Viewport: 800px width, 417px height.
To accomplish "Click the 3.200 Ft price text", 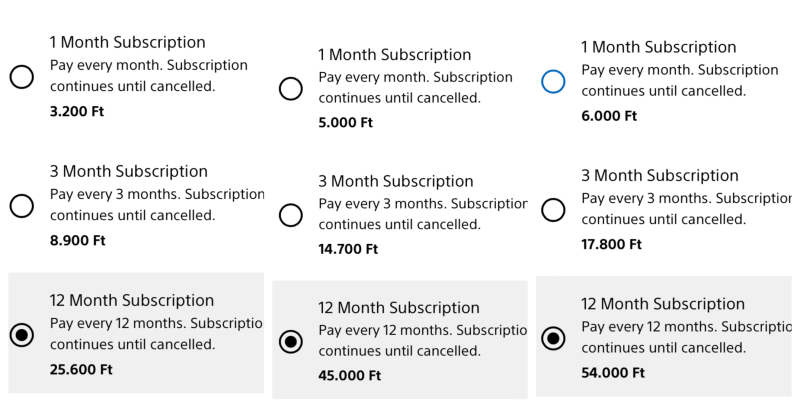I will [x=77, y=111].
